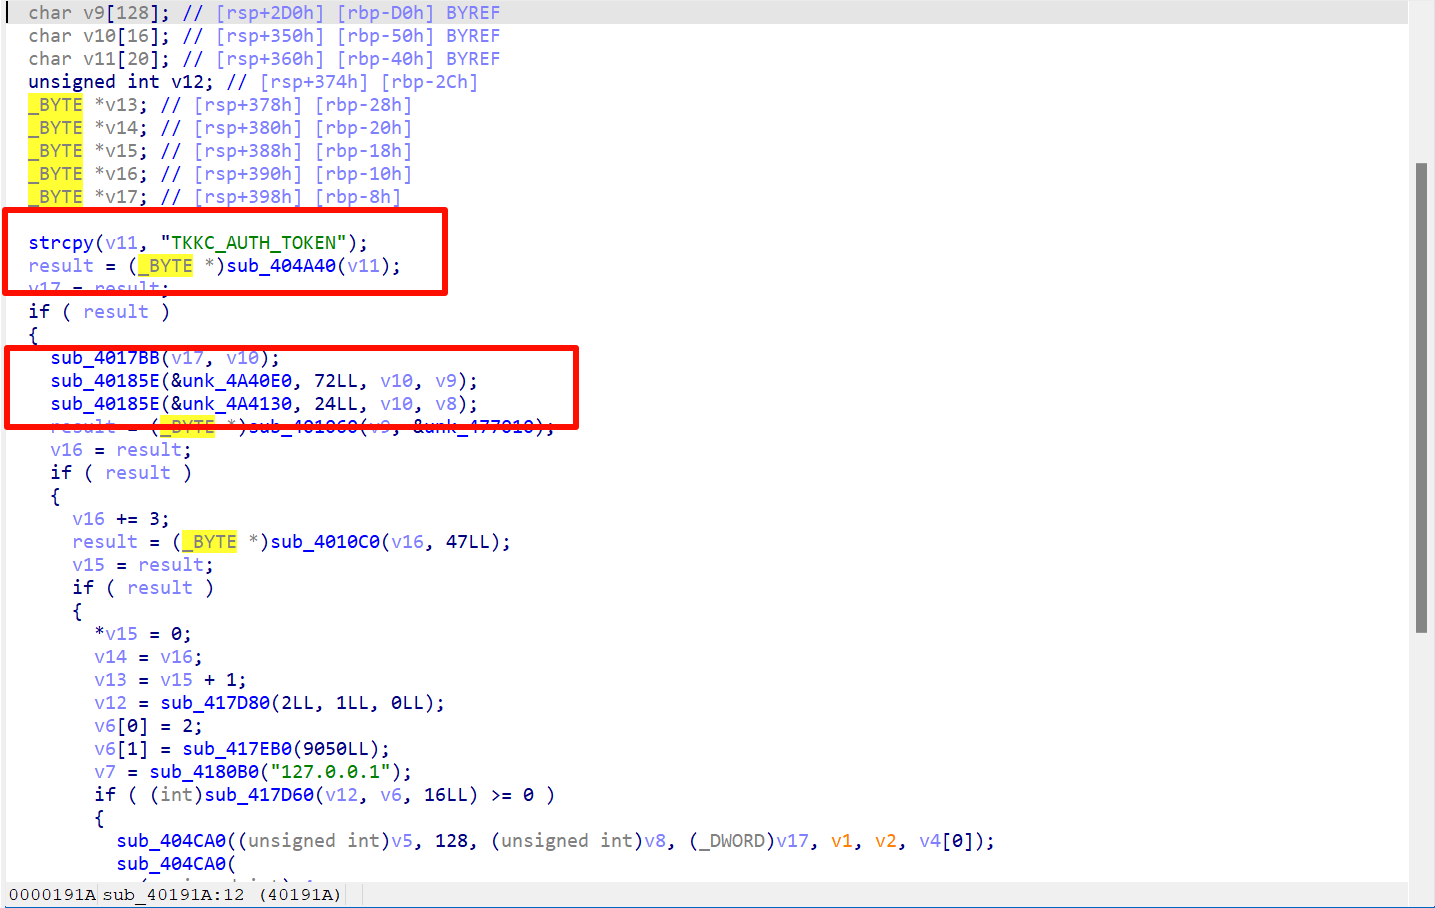This screenshot has width=1435, height=908.
Task: Select the "TKKC_AUTH_TOKEN" string literal
Action: (254, 243)
